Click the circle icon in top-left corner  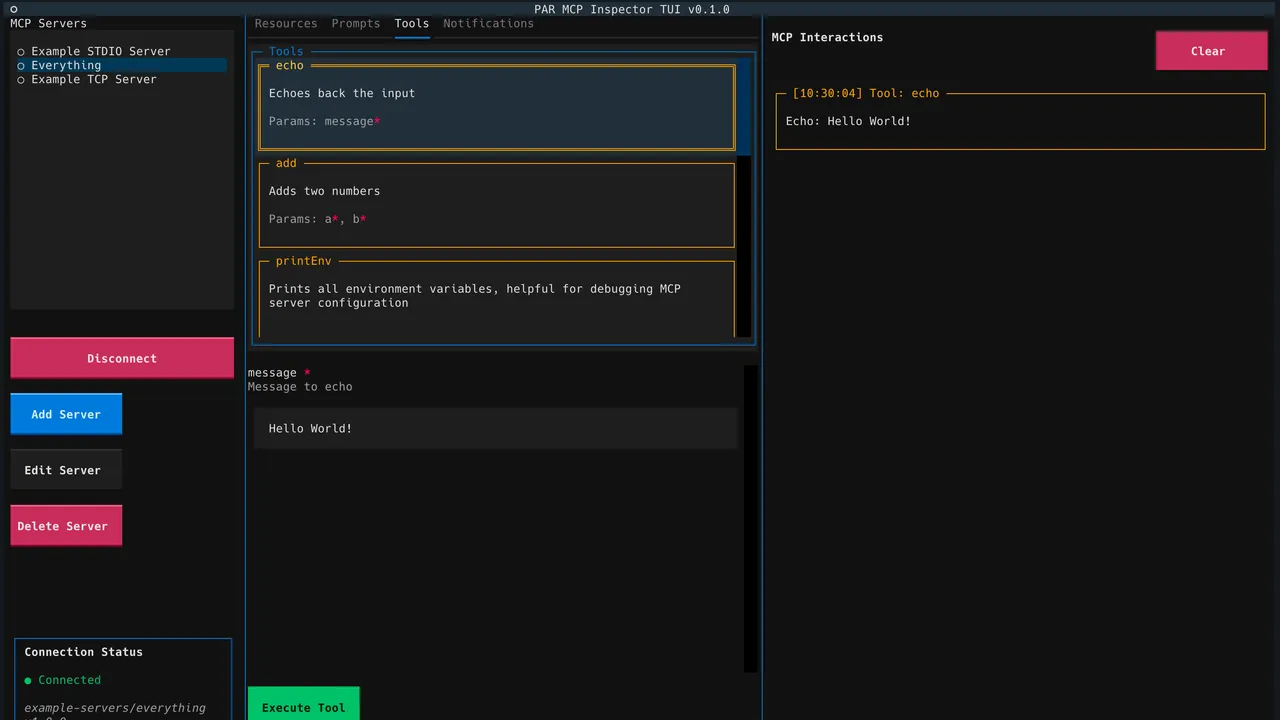pos(14,9)
